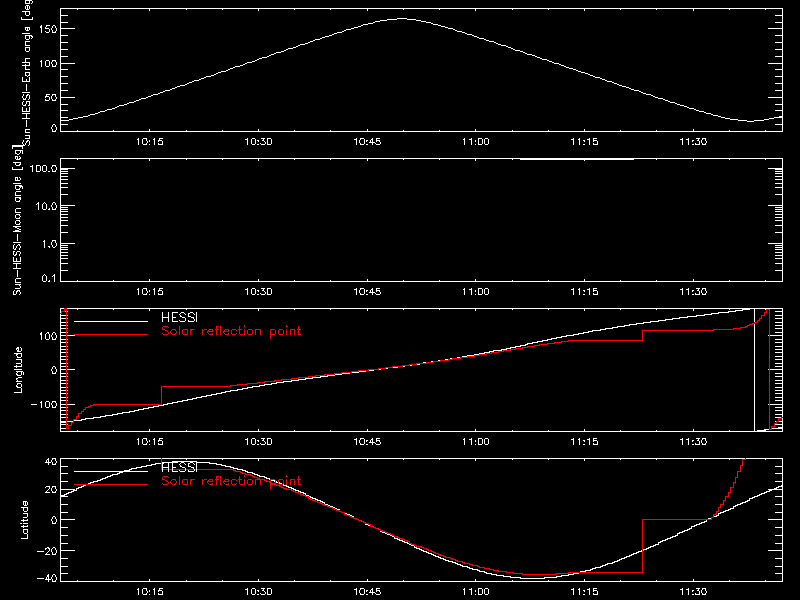Click the Sun-HESSI-Moon angle [deg] axis title
Image resolution: width=800 pixels, height=600 pixels.
(17, 220)
